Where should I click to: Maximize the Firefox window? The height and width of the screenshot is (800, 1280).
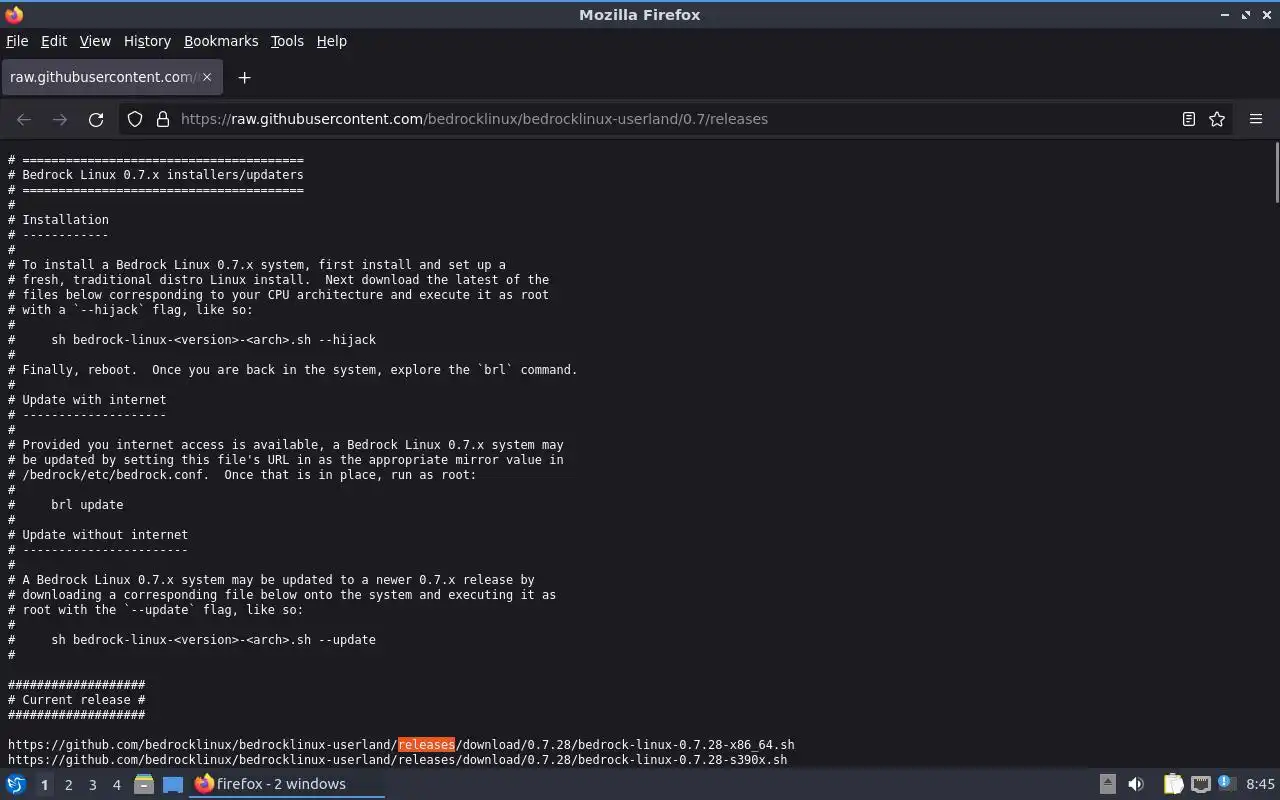click(x=1246, y=15)
